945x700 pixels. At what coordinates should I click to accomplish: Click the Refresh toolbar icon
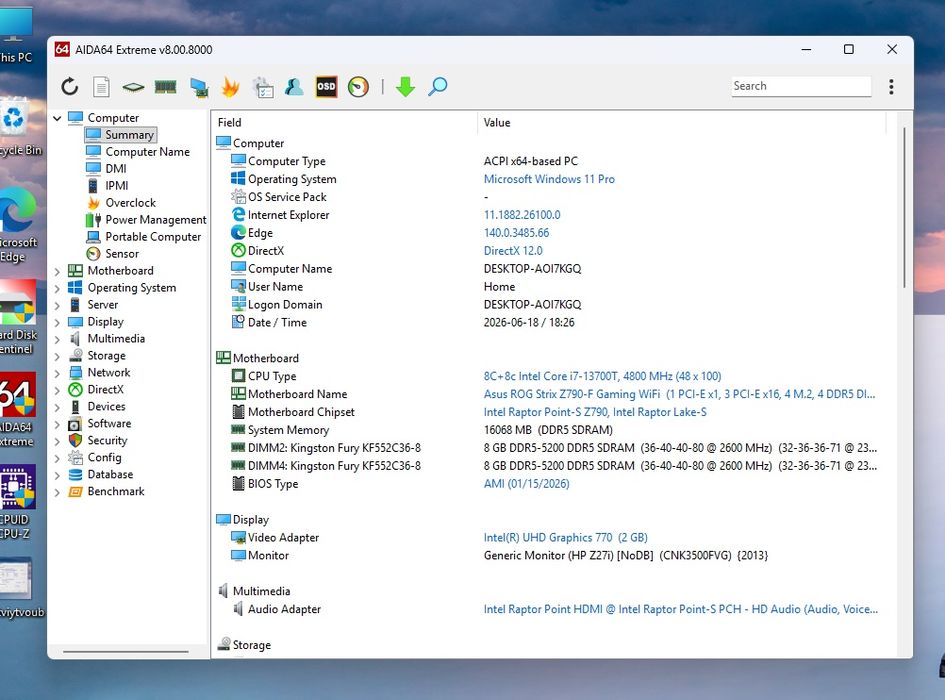[x=70, y=87]
